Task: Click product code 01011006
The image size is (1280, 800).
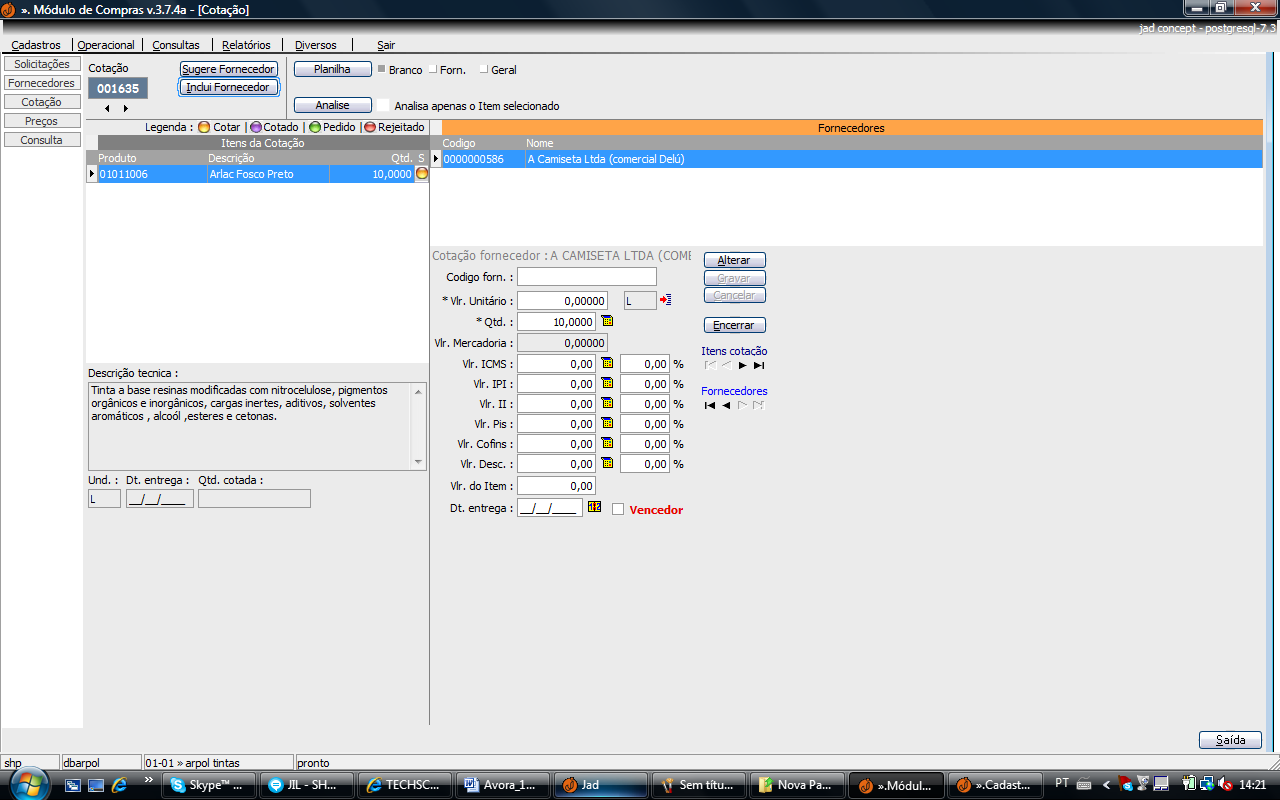Action: (x=124, y=174)
